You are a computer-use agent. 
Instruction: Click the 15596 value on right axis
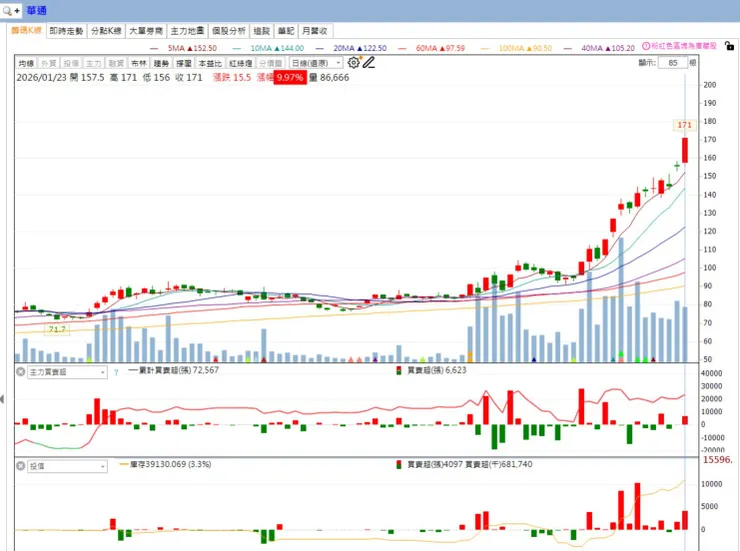click(718, 459)
